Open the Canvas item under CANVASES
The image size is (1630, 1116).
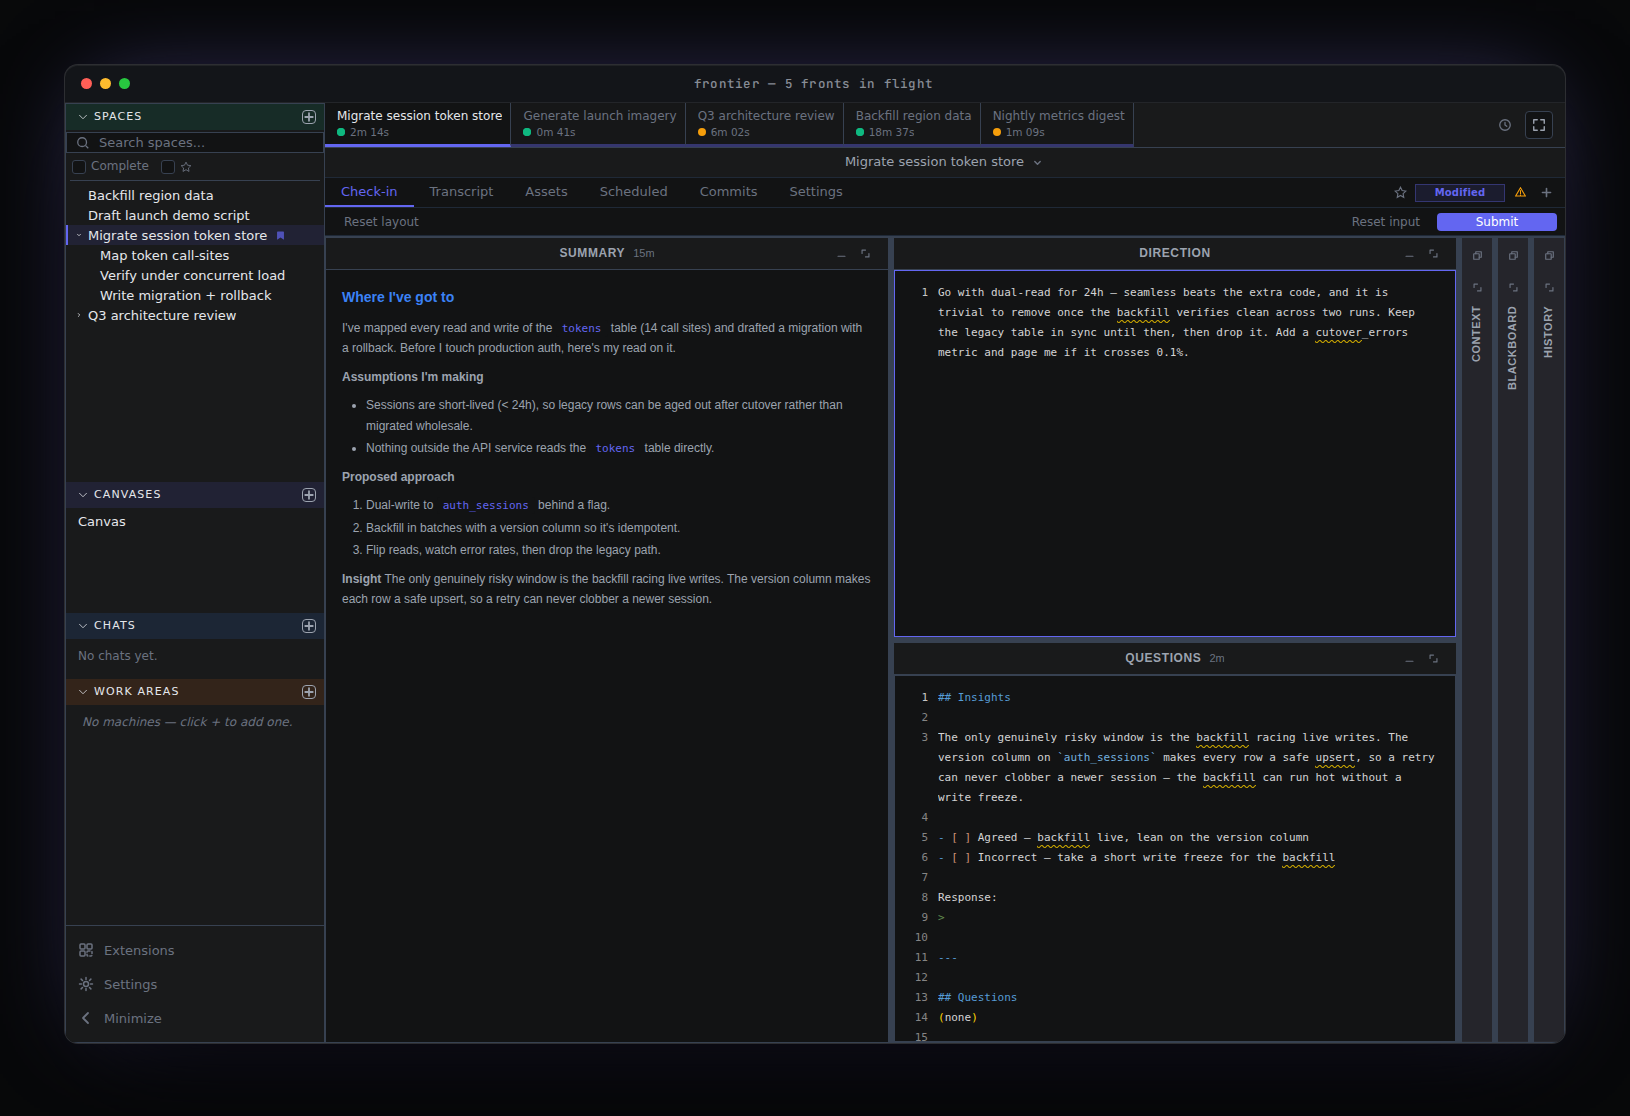[102, 522]
